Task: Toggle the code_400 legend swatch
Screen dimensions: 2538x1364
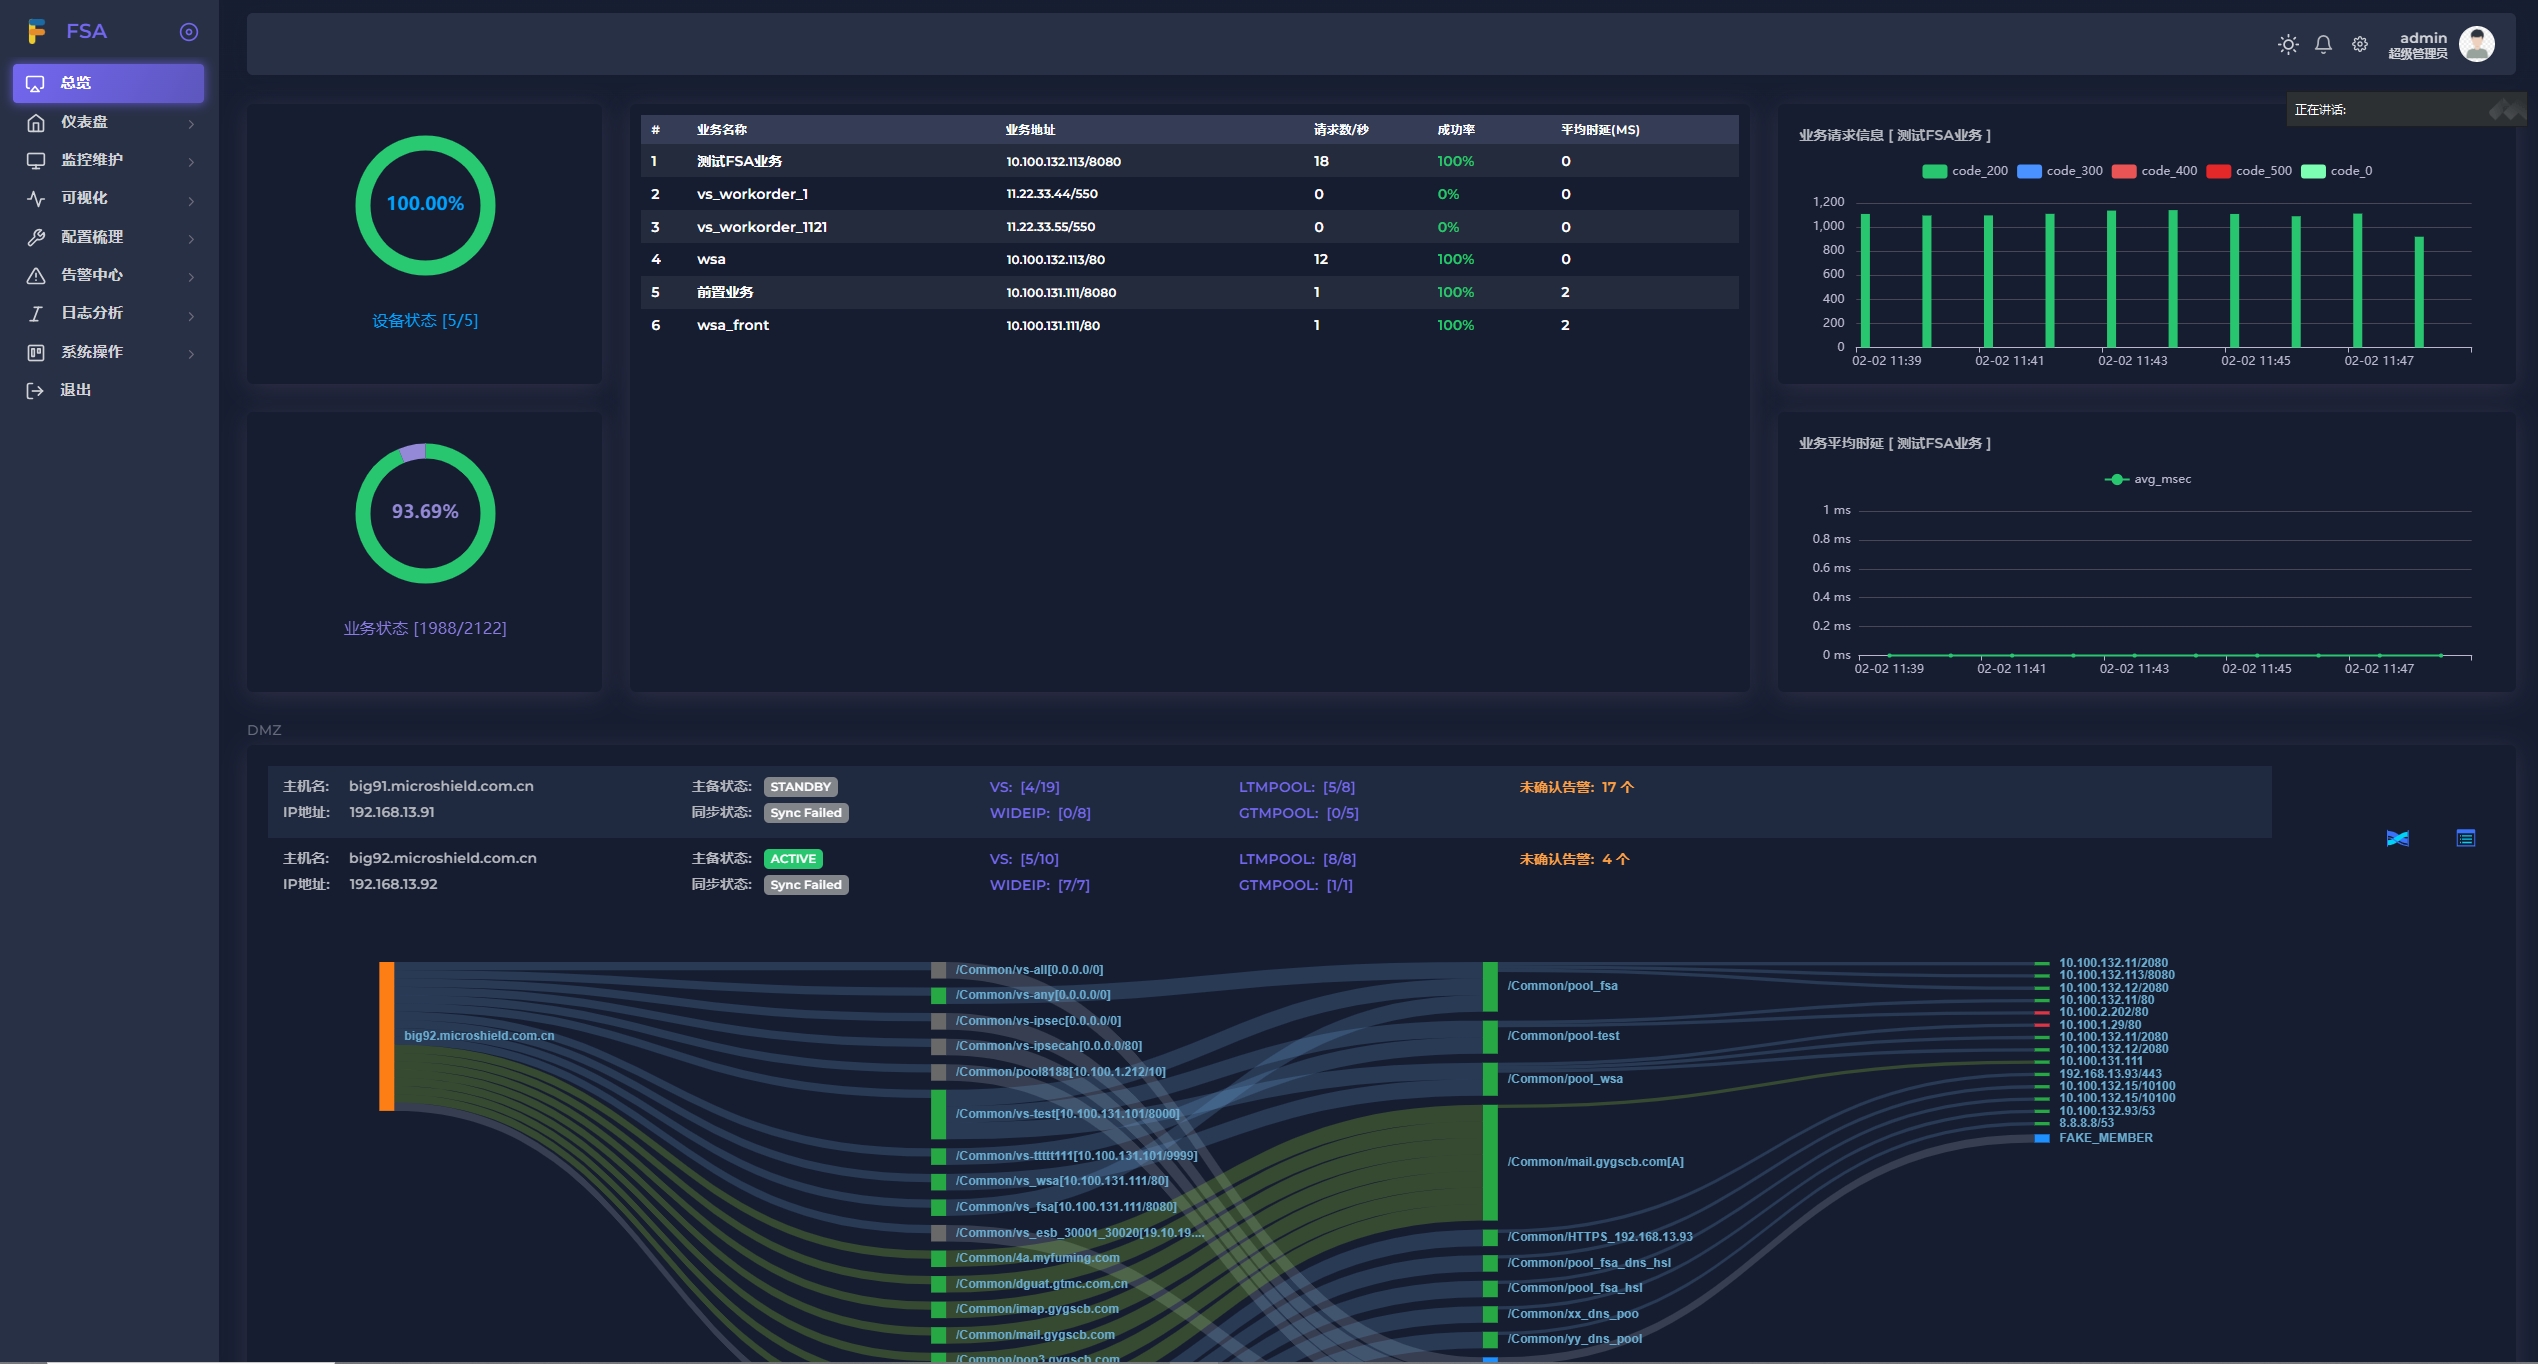Action: [2123, 171]
